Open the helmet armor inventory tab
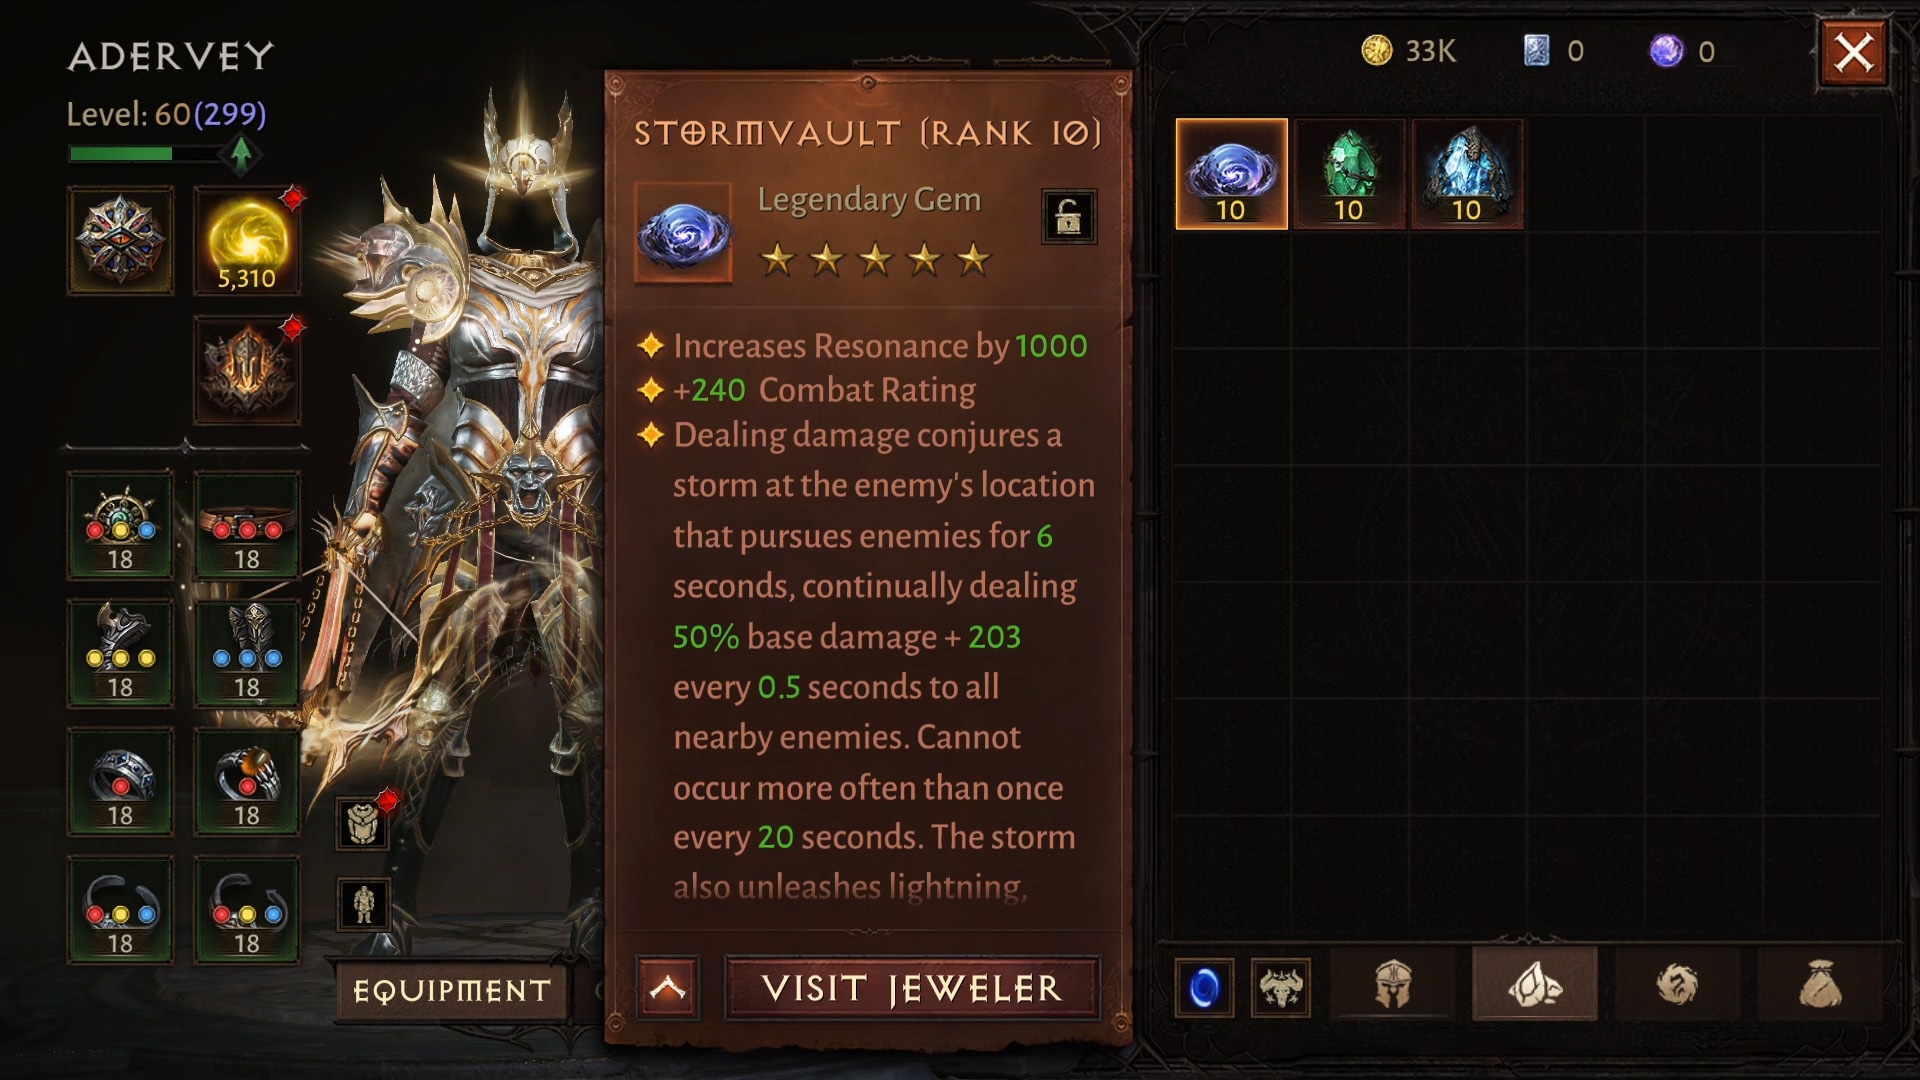 [x=1393, y=985]
